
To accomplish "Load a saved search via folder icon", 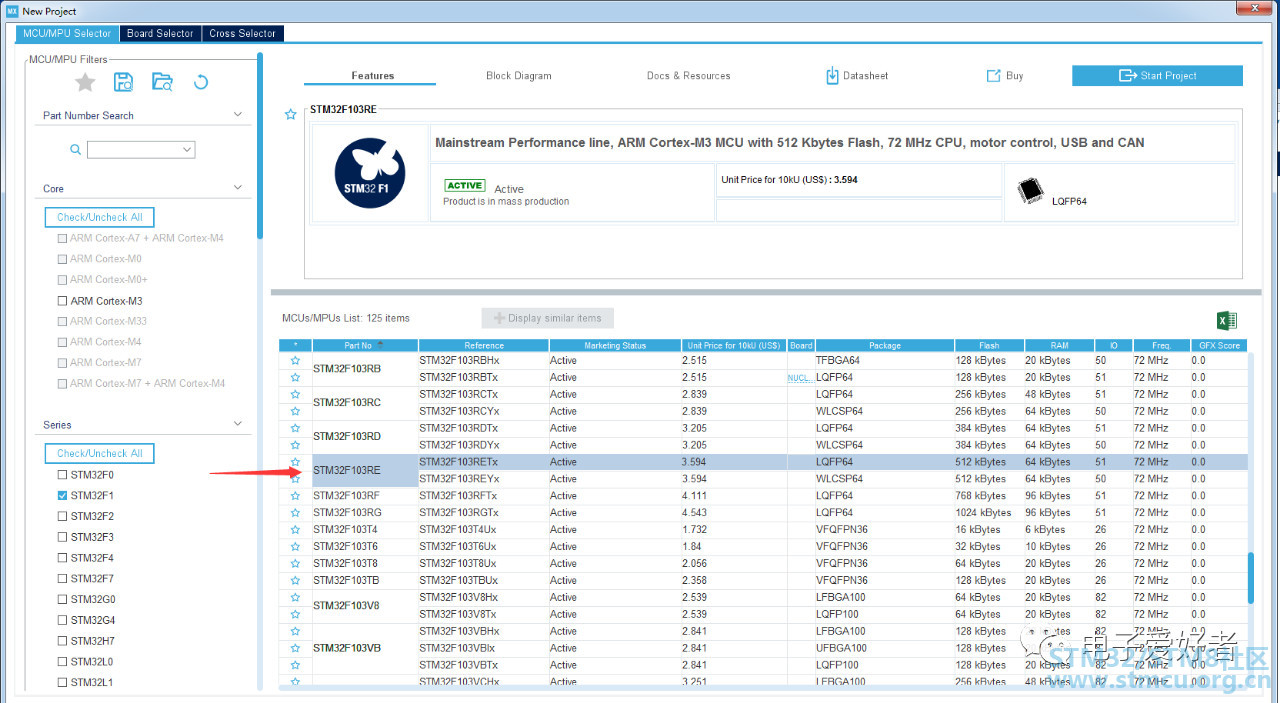I will pos(162,82).
